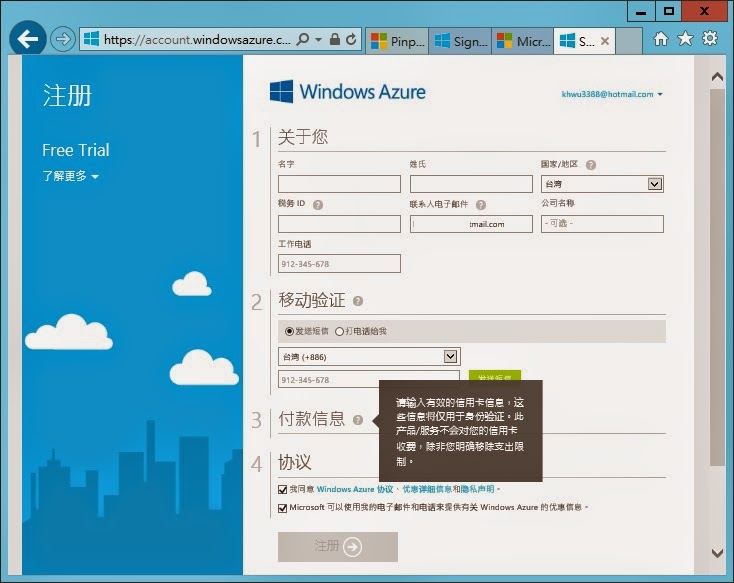Image resolution: width=734 pixels, height=583 pixels.
Task: Refresh the page with reload icon
Action: pyautogui.click(x=351, y=39)
